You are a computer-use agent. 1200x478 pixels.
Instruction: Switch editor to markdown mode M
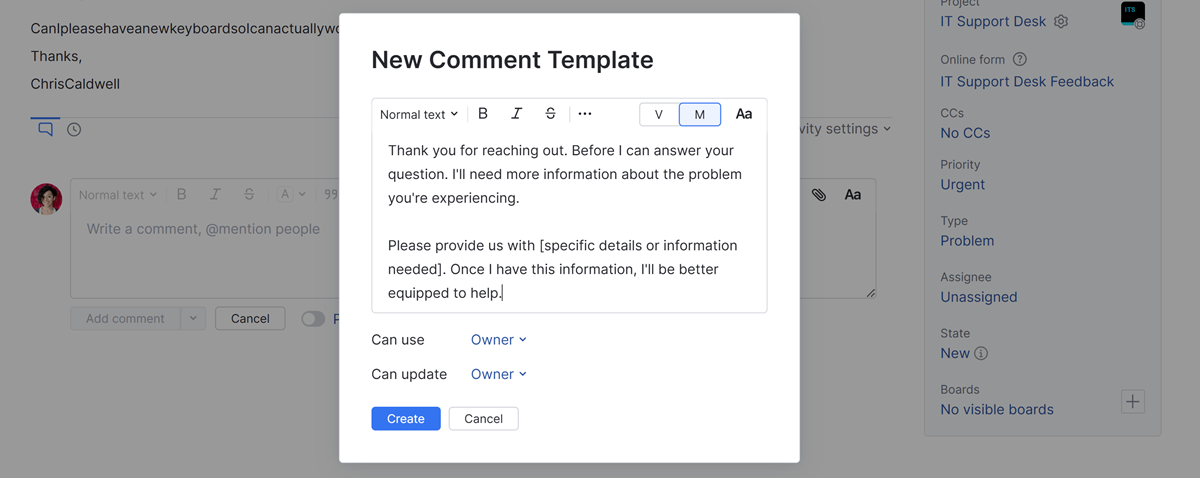pyautogui.click(x=700, y=114)
